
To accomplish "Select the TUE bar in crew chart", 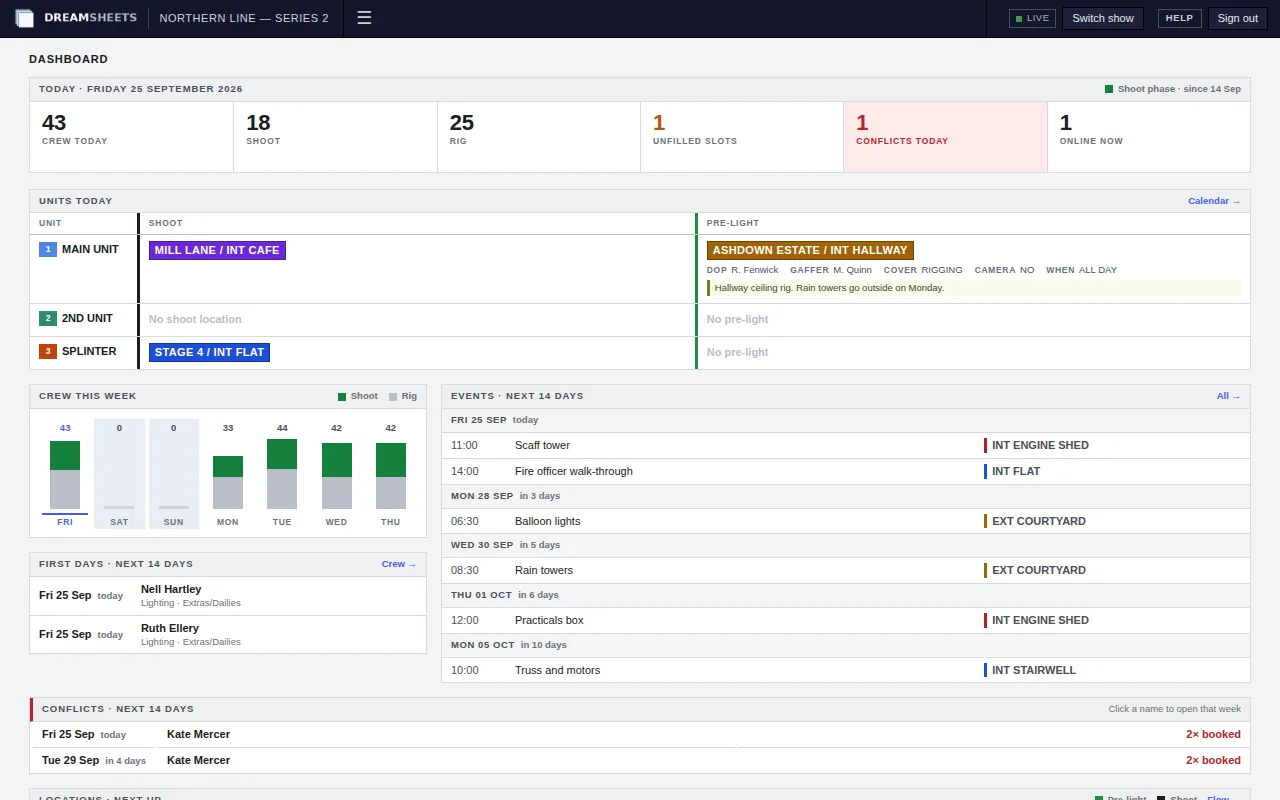I will (x=282, y=474).
